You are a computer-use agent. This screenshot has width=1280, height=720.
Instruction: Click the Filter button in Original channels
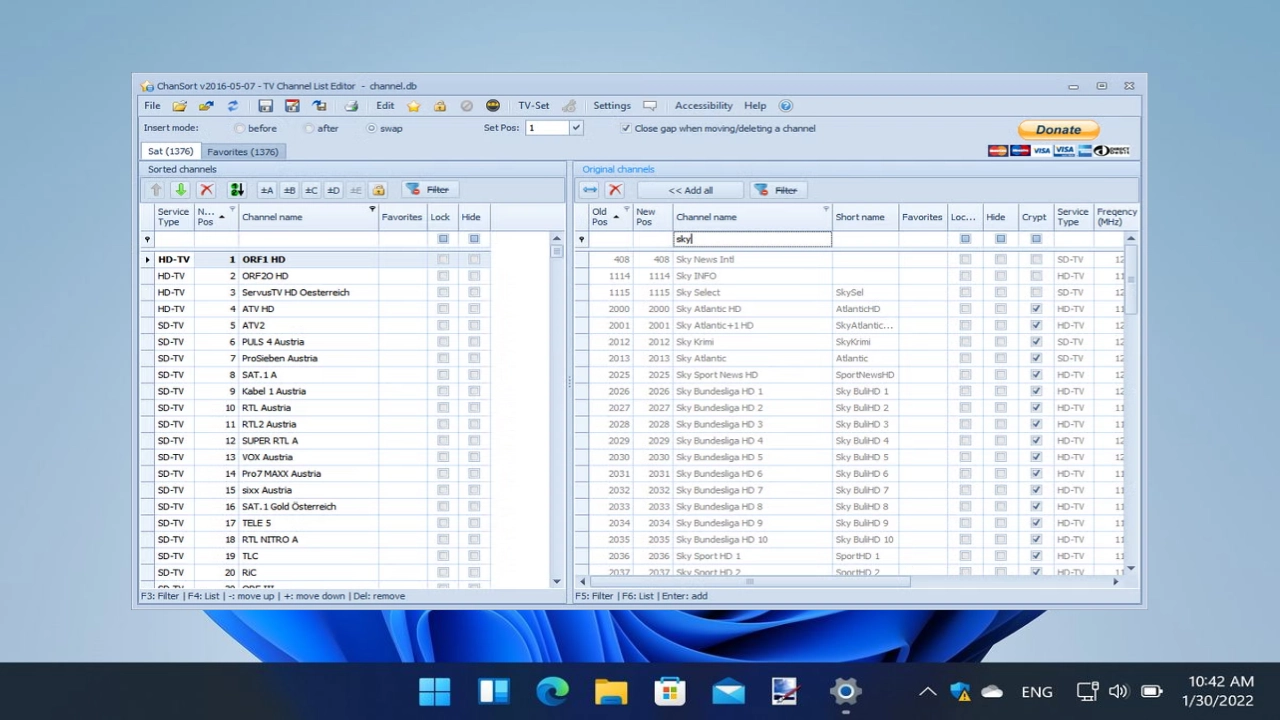click(776, 190)
